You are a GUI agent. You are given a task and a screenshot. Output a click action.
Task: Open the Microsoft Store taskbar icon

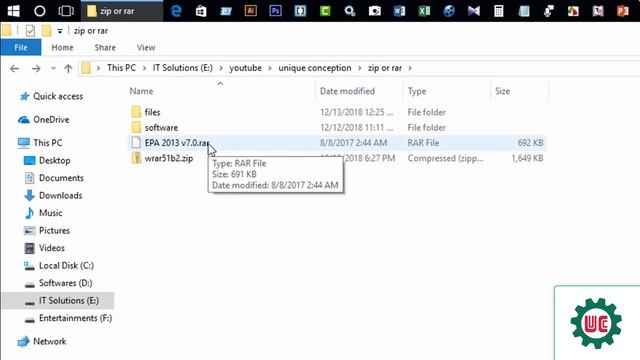[201, 11]
